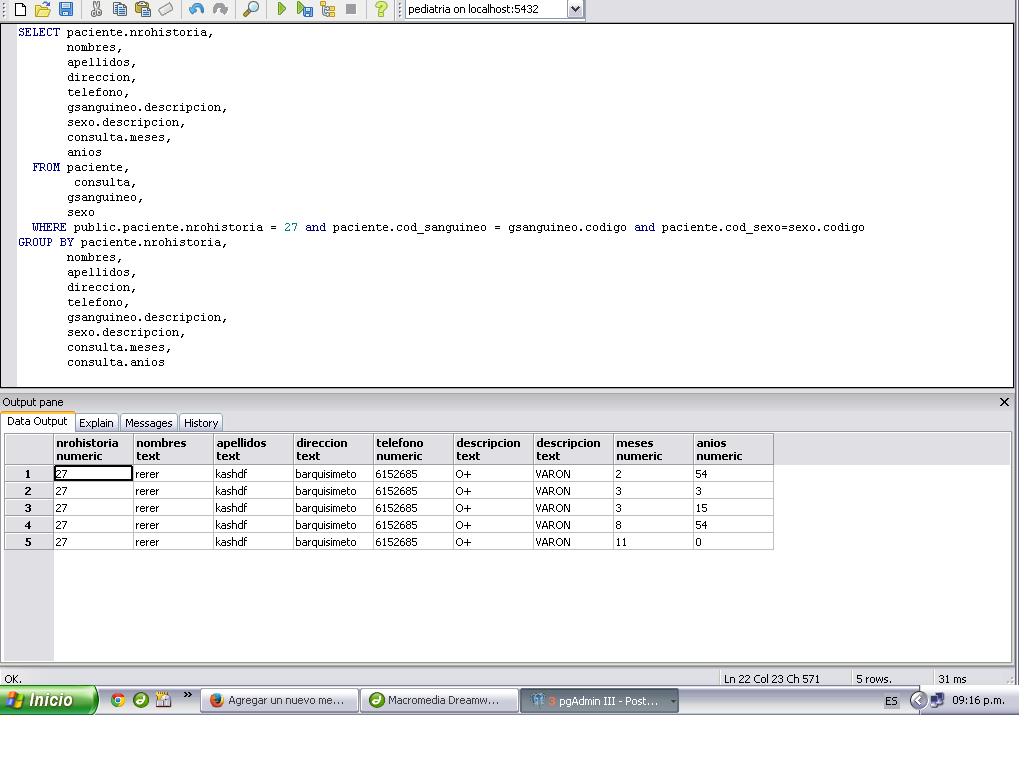Click anios value 0 in row 5
The width and height of the screenshot is (1024, 768).
[x=733, y=542]
